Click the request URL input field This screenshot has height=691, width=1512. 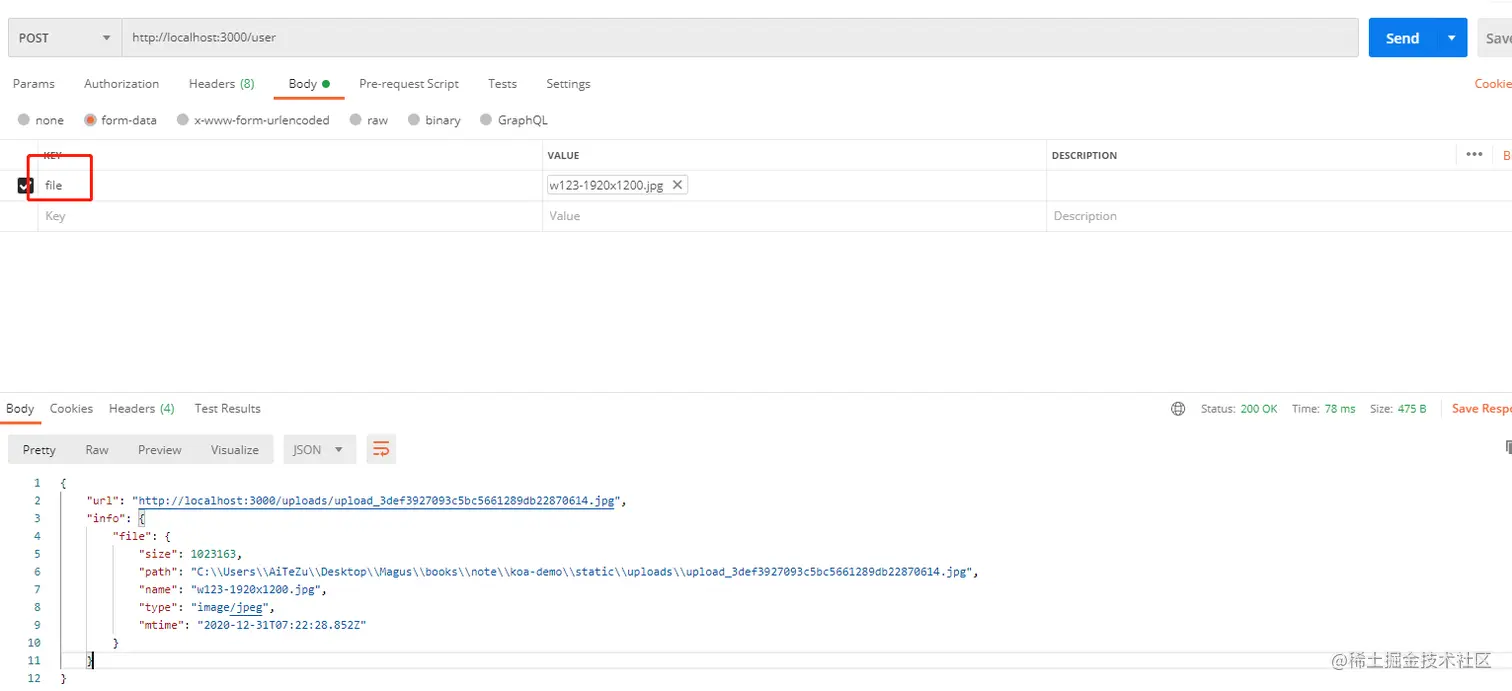pyautogui.click(x=740, y=38)
